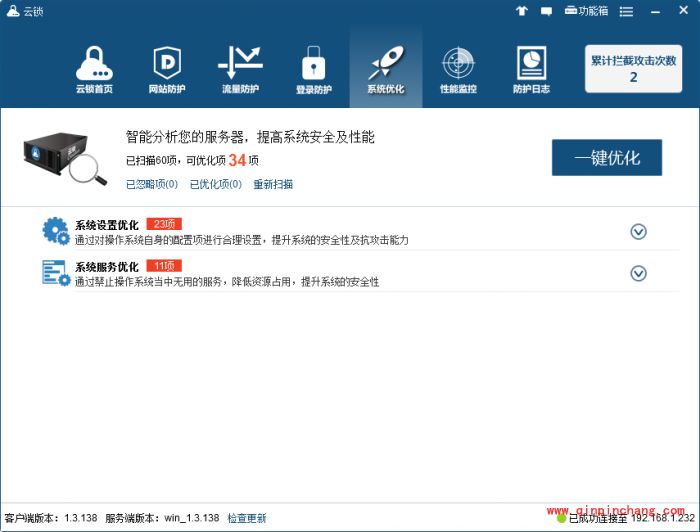
Task: Close the 云锁 window
Action: click(683, 10)
